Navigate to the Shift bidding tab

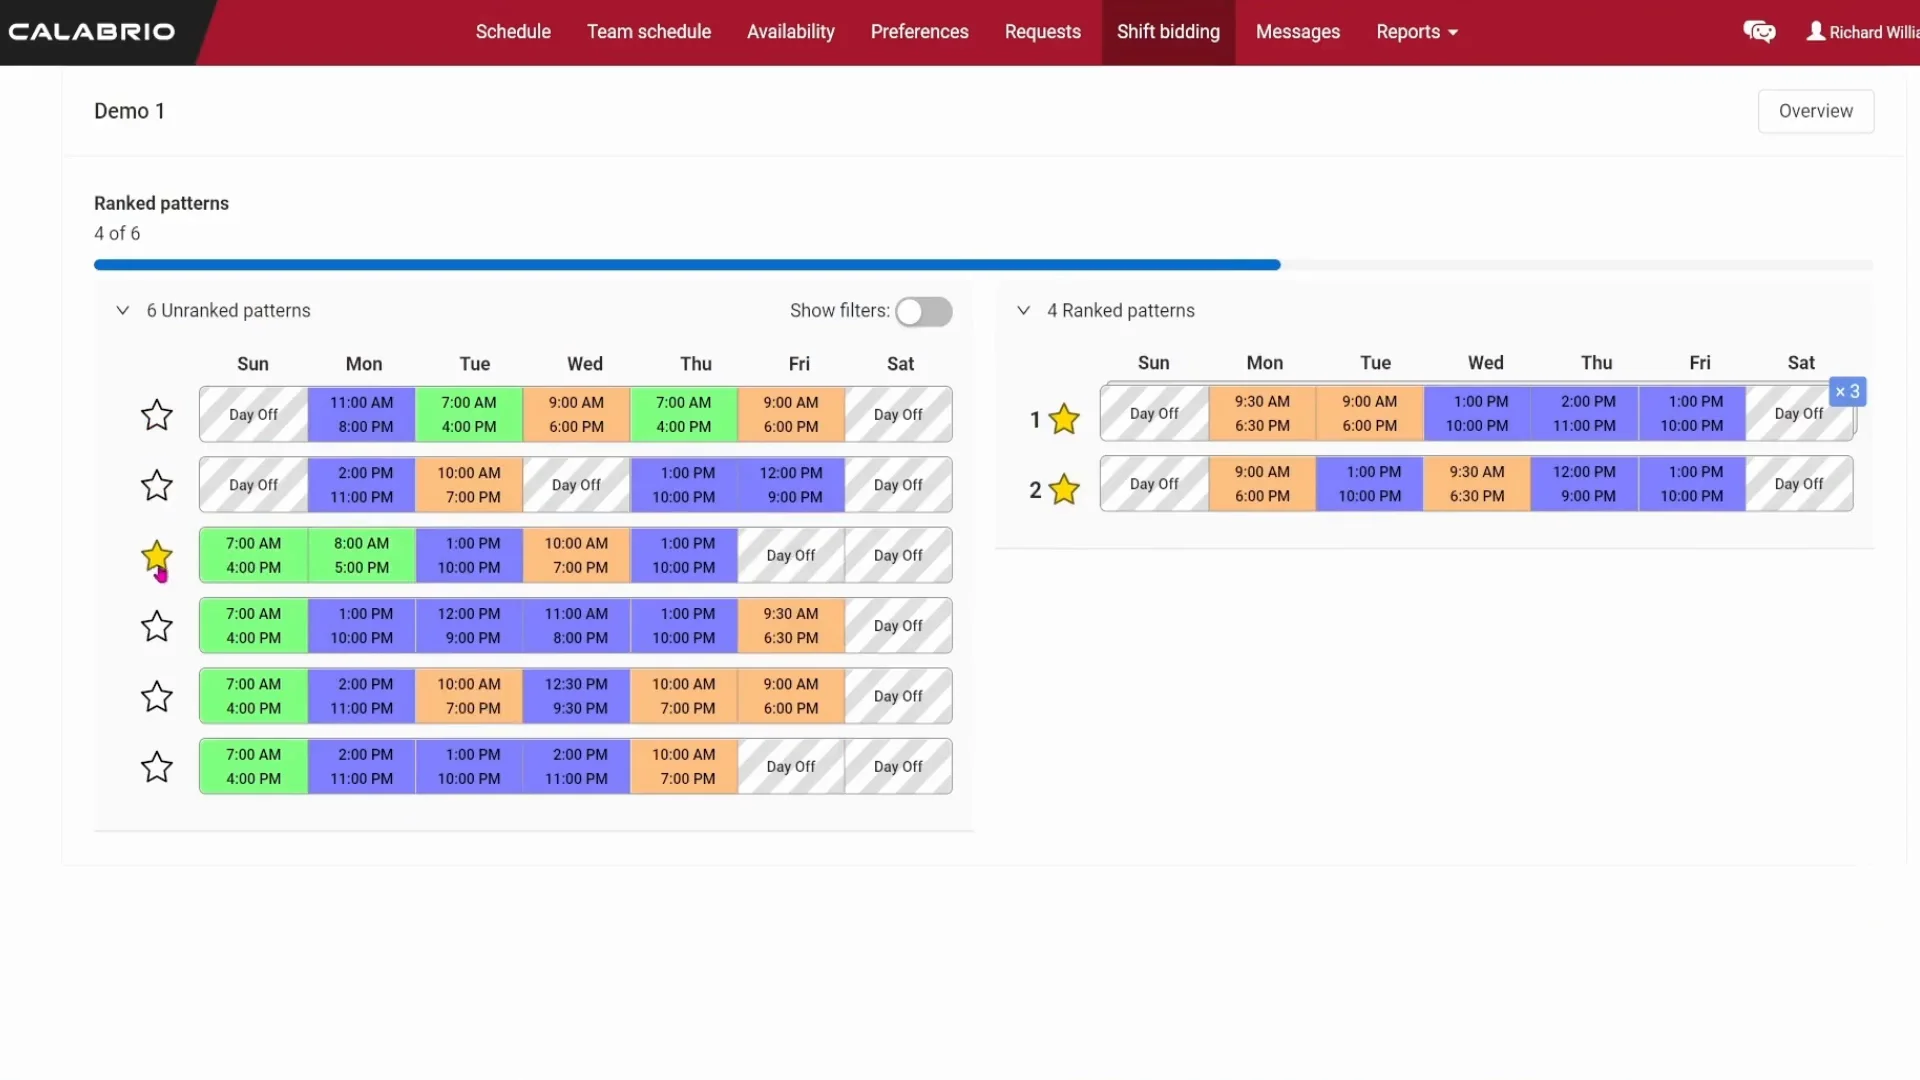1168,32
